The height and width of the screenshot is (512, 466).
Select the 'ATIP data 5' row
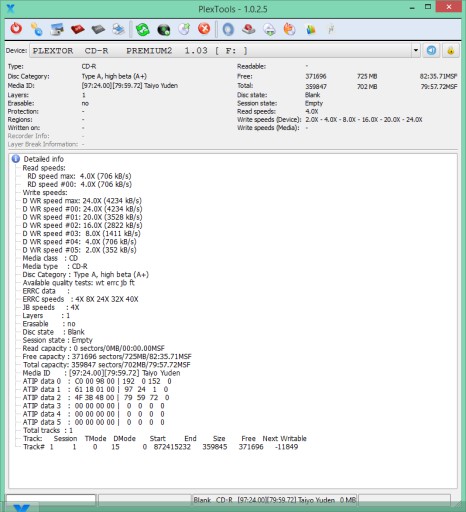pyautogui.click(x=94, y=422)
